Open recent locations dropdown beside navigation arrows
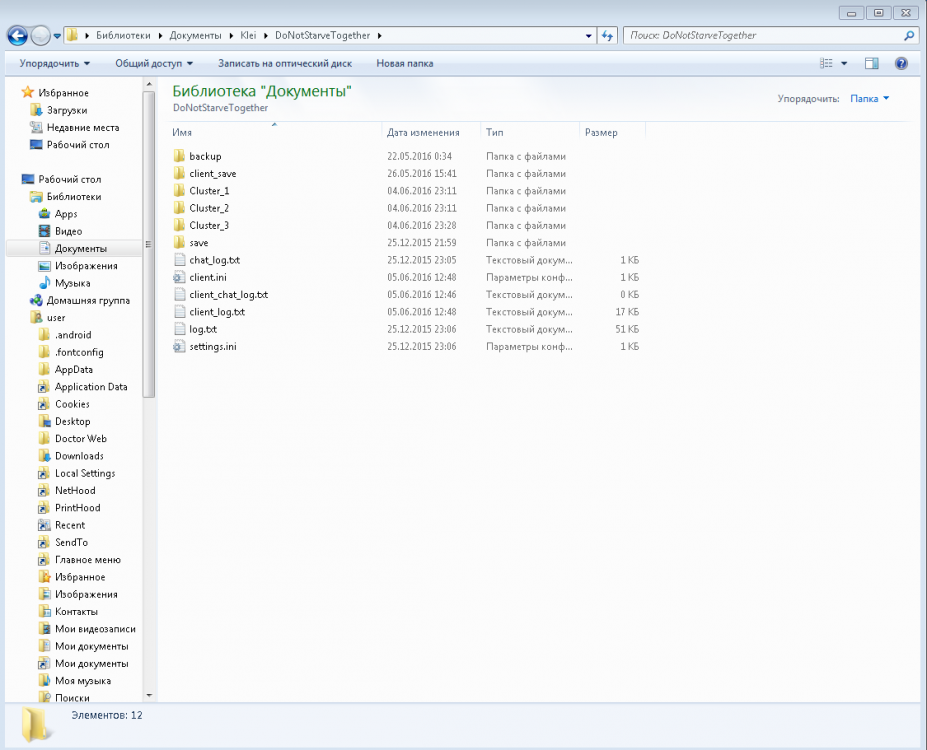 [57, 36]
